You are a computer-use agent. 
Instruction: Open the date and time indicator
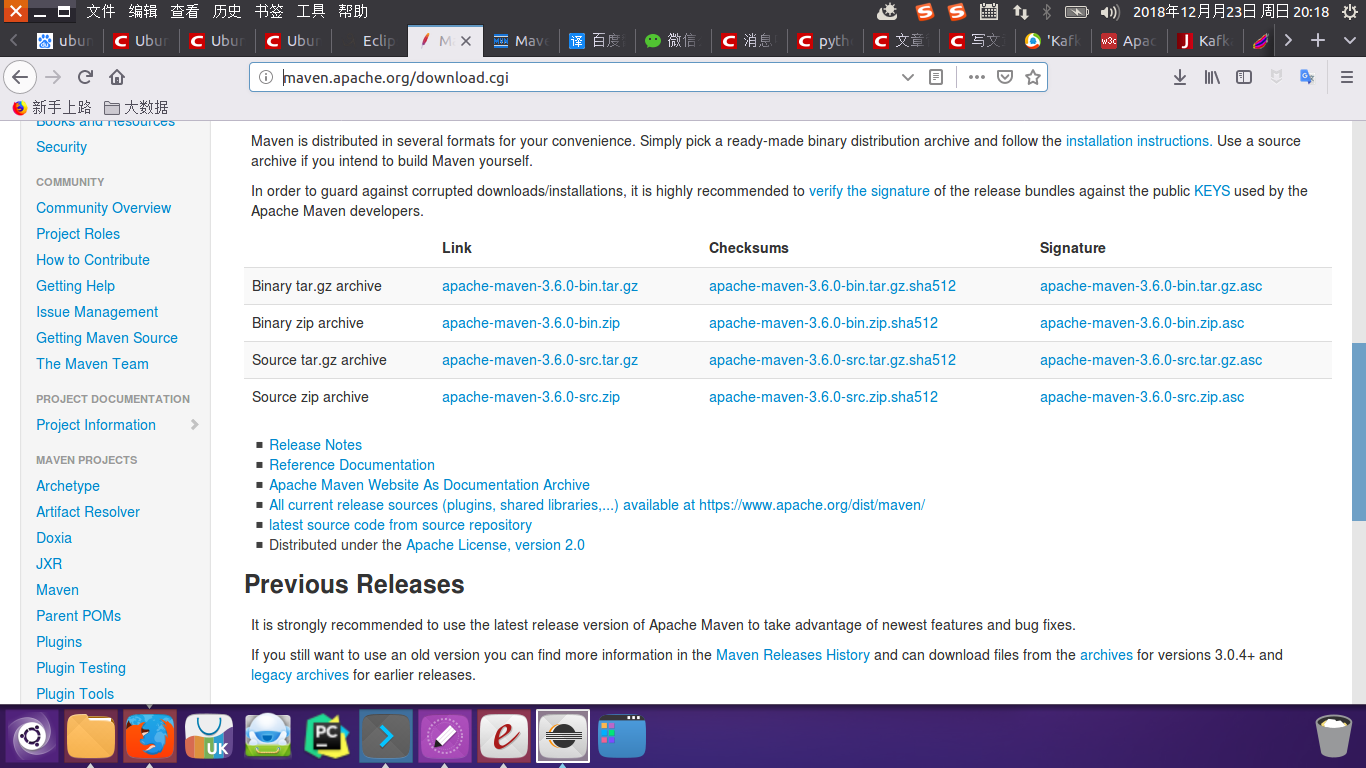(x=1230, y=12)
